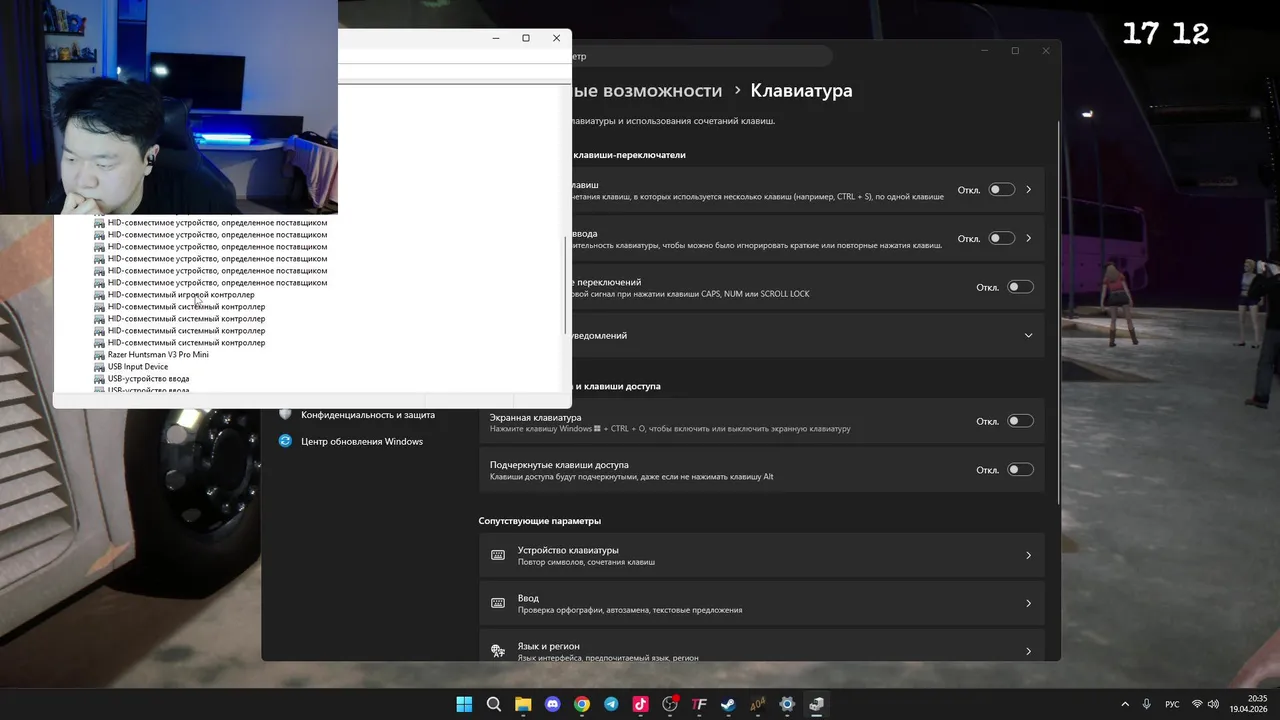Click the Центр обновления Windows update icon
Image resolution: width=1280 pixels, height=720 pixels.
click(285, 441)
